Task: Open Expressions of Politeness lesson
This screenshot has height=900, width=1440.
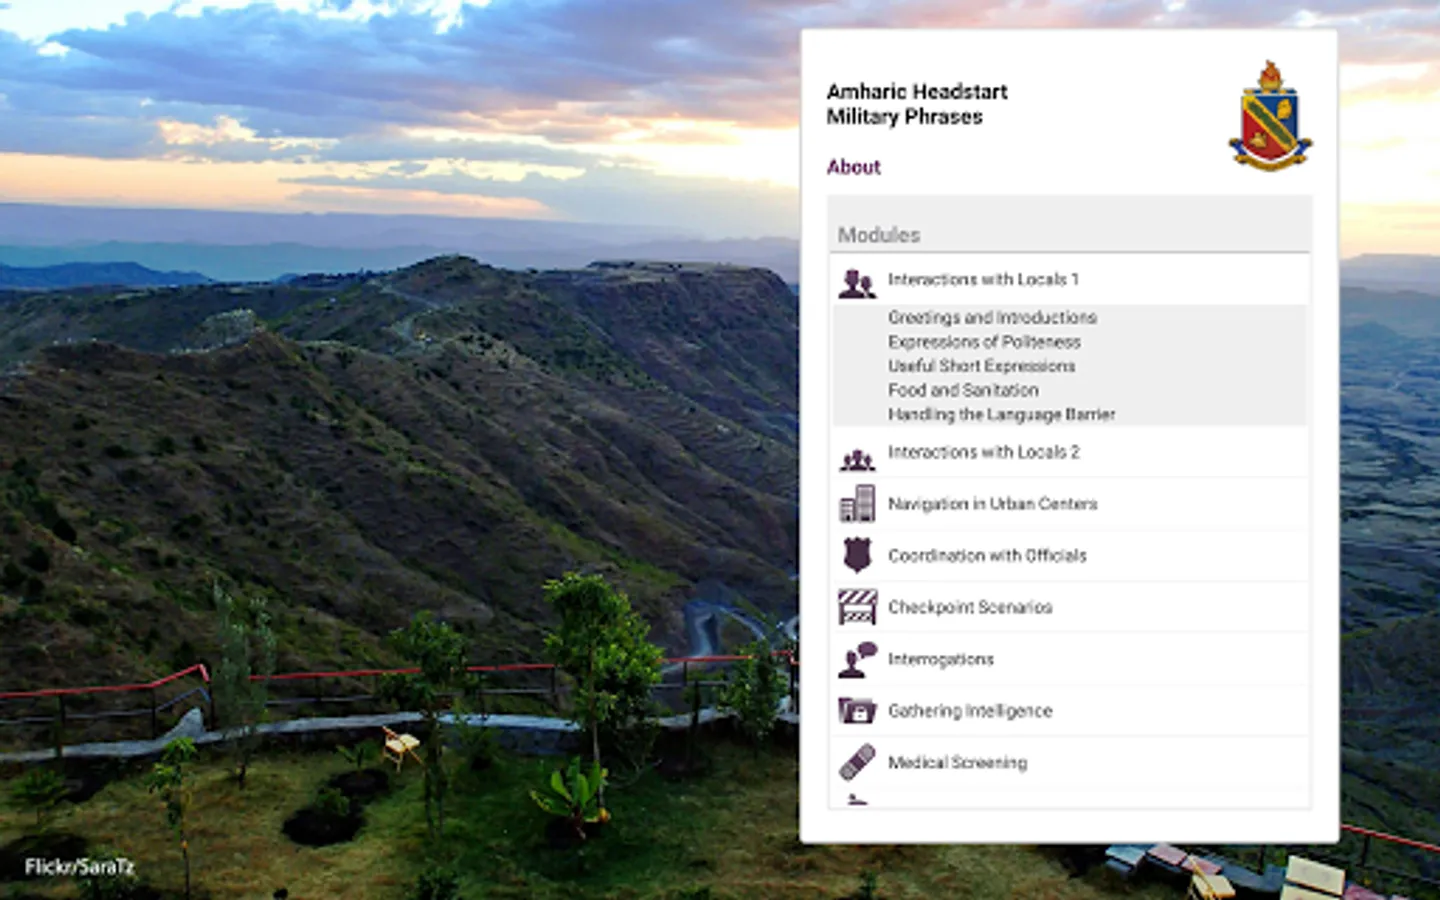Action: pos(984,342)
